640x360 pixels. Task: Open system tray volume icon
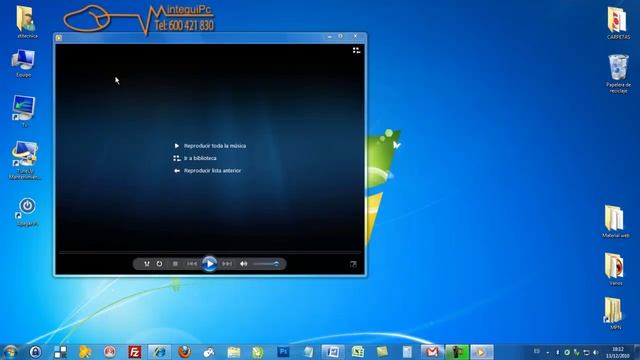click(x=596, y=352)
